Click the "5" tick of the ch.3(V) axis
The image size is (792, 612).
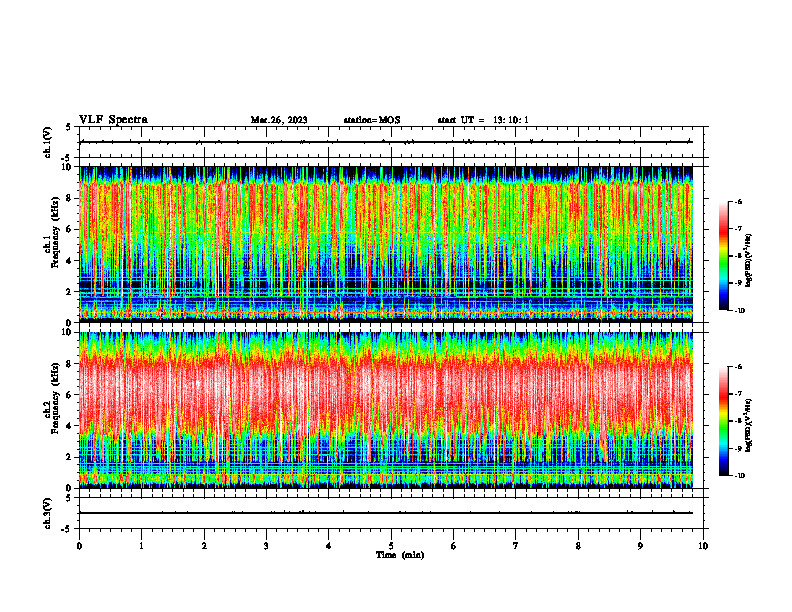pyautogui.click(x=69, y=498)
